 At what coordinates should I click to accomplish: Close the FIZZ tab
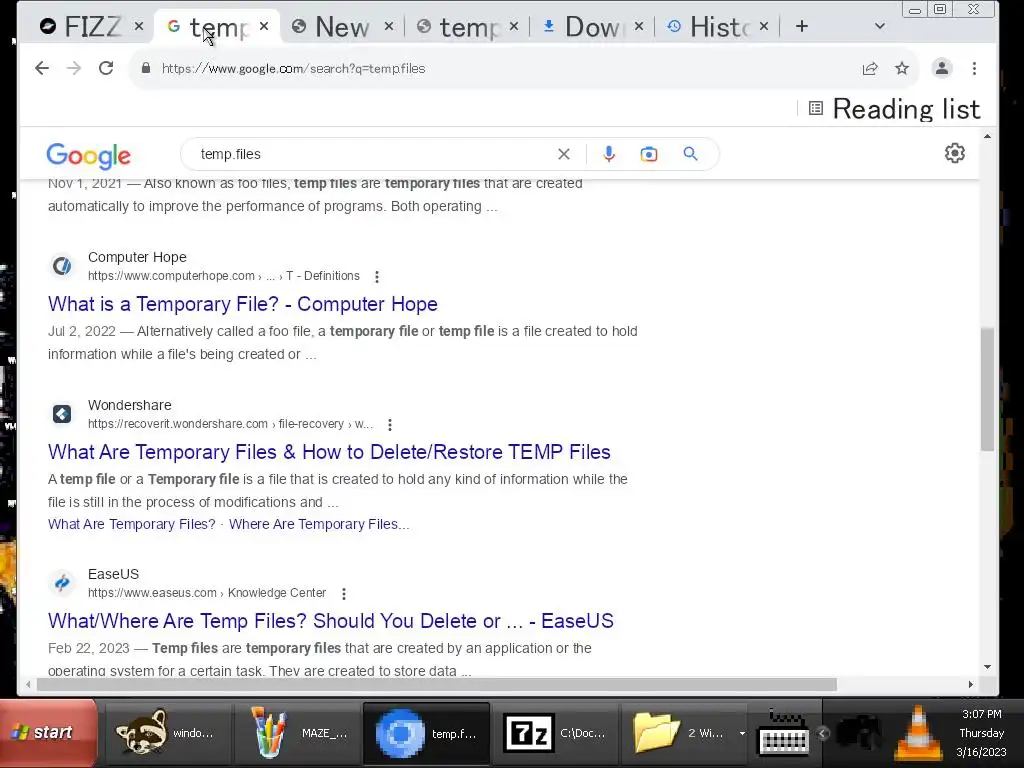pyautogui.click(x=138, y=26)
